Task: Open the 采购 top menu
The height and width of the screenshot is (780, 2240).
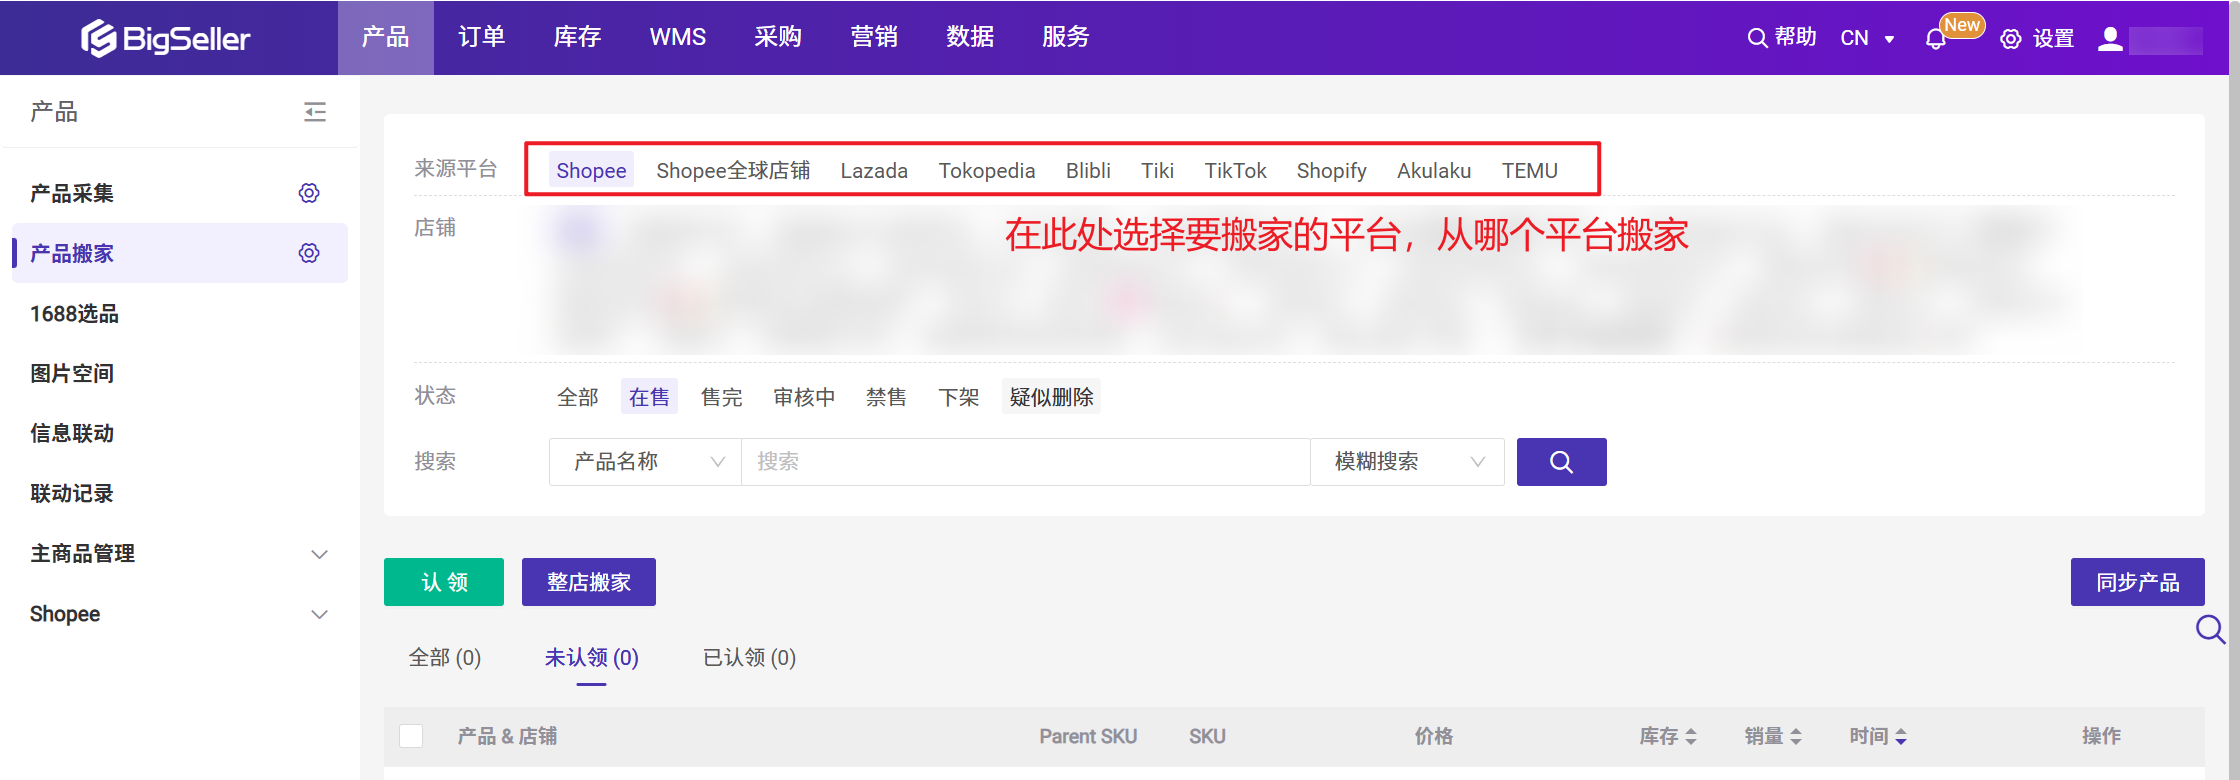Action: pyautogui.click(x=778, y=37)
